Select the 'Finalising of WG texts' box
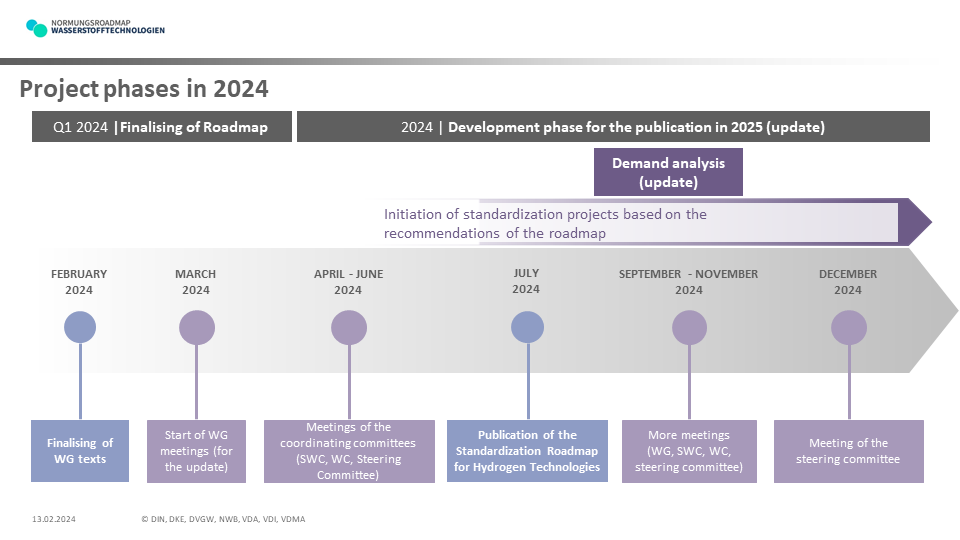 [80, 451]
